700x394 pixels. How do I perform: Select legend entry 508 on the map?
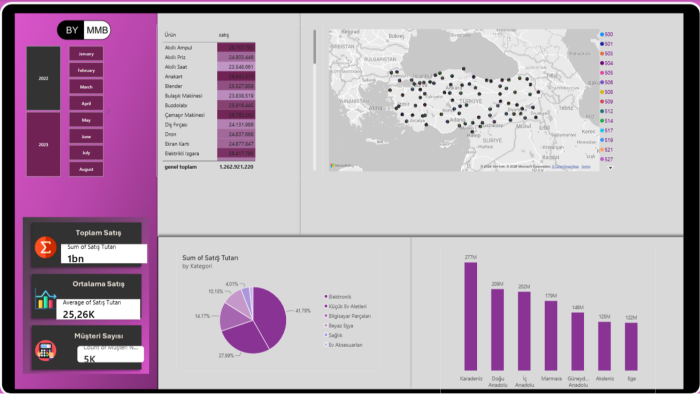[x=606, y=92]
